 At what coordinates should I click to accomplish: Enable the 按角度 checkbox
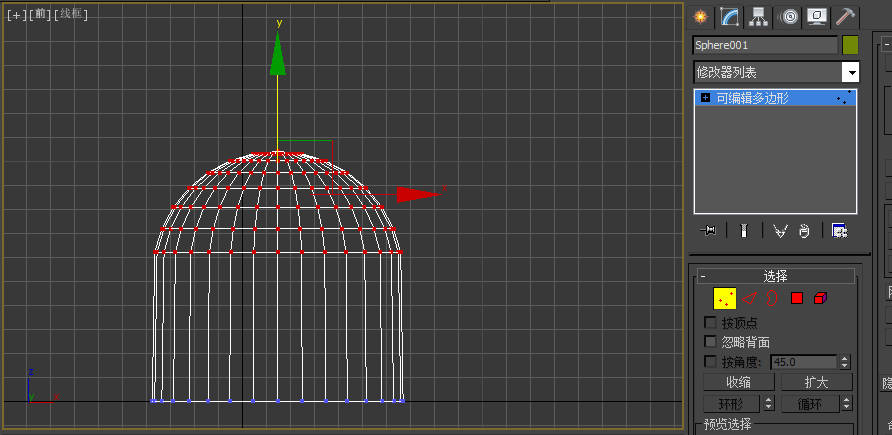click(x=710, y=362)
